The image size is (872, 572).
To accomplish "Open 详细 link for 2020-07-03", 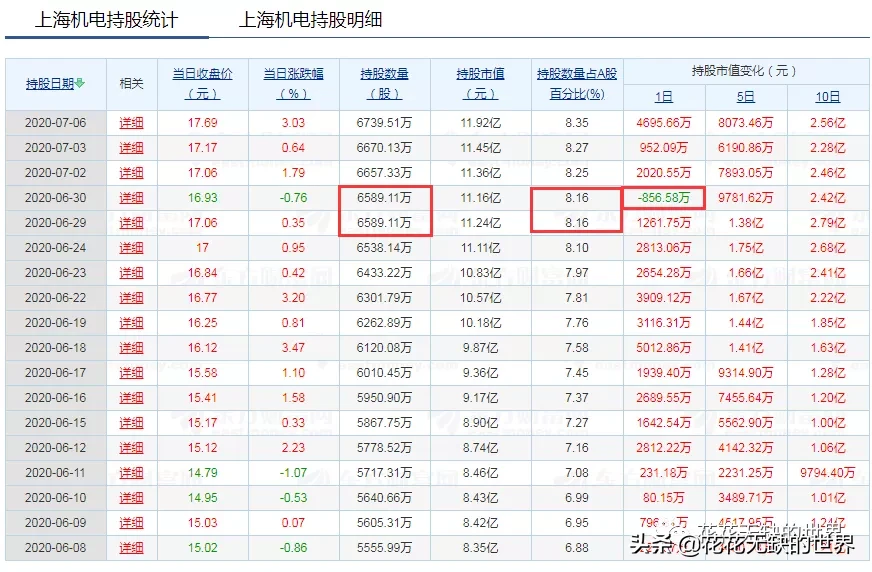I will click(x=131, y=148).
